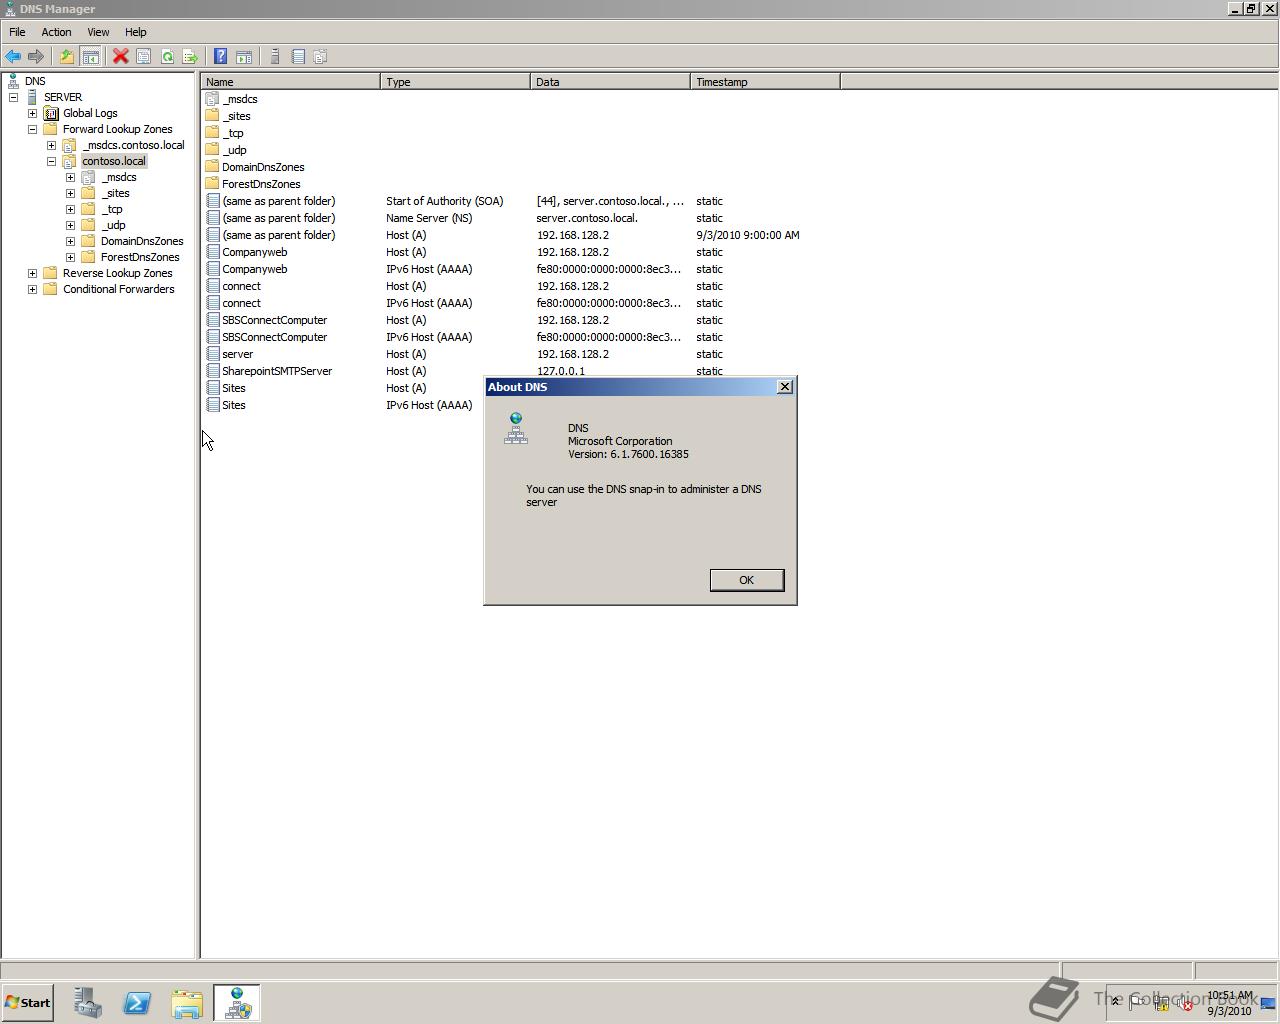
Task: Sort by the Timestamp column header
Action: pos(765,82)
